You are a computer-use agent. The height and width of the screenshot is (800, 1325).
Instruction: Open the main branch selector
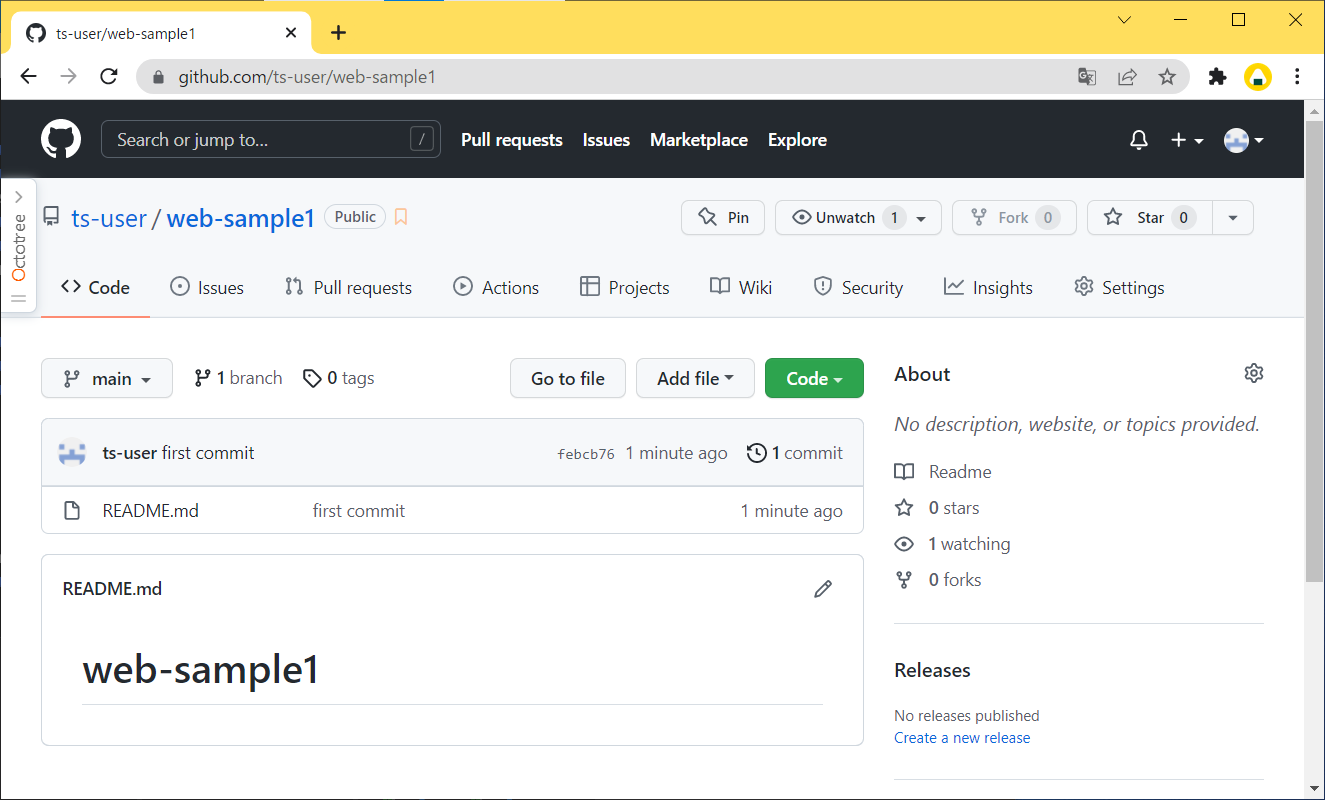tap(107, 378)
